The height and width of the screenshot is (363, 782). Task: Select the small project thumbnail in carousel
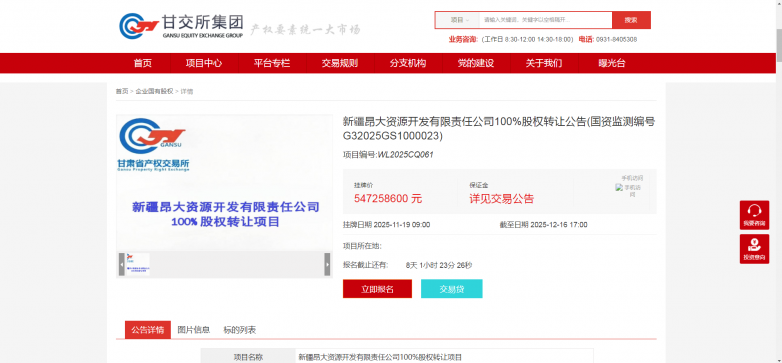pos(137,264)
